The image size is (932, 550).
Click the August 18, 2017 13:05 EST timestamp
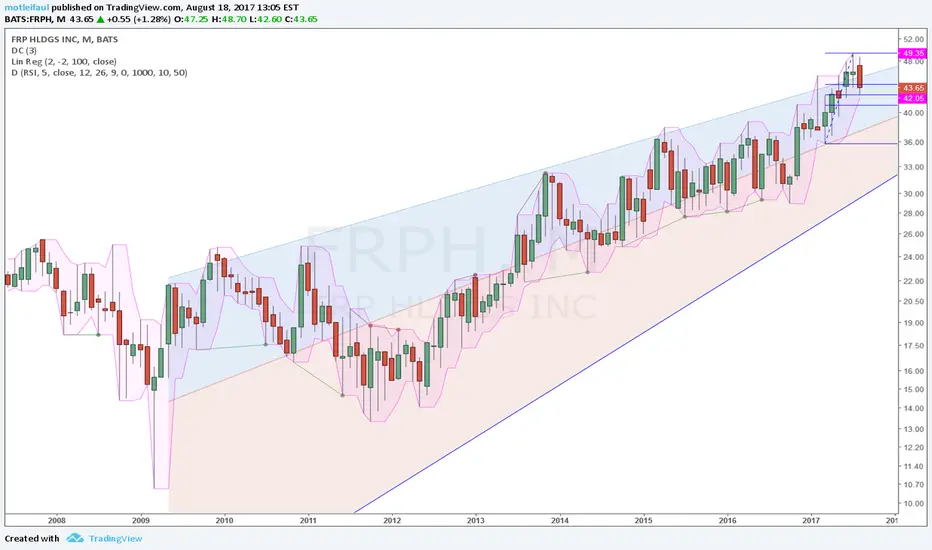tap(242, 8)
